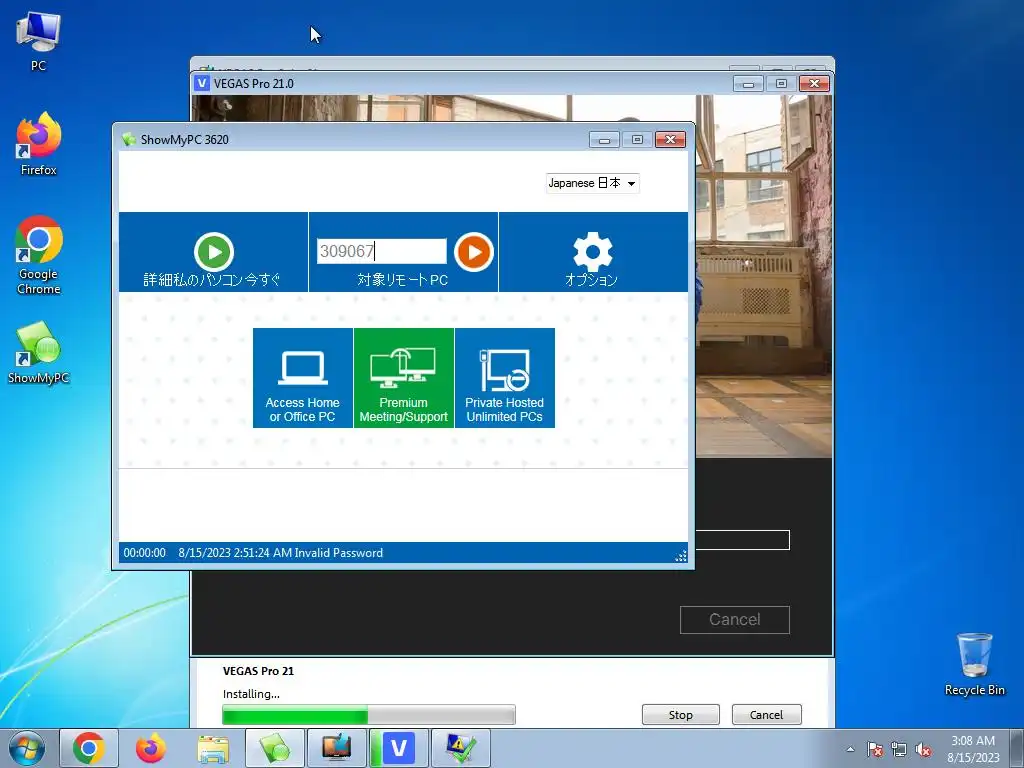Open ShowMyPC desktop shortcut
The image size is (1024, 768).
[39, 353]
